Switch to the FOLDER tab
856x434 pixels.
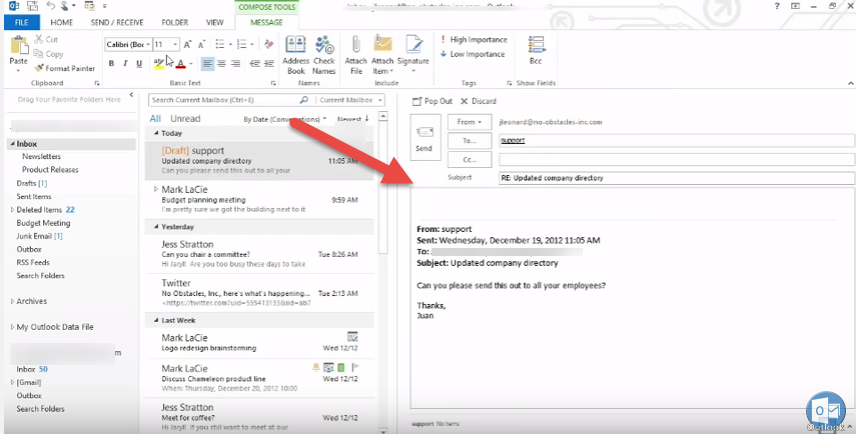(175, 22)
